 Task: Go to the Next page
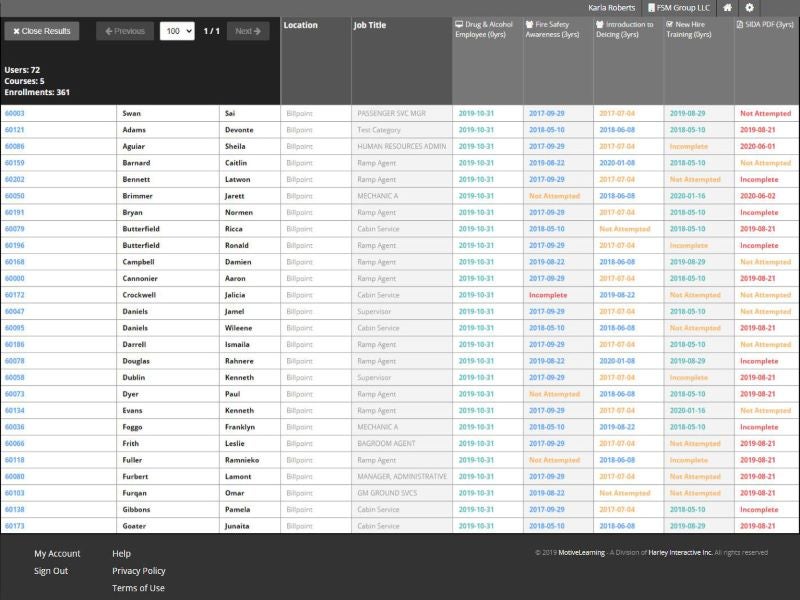pos(247,31)
